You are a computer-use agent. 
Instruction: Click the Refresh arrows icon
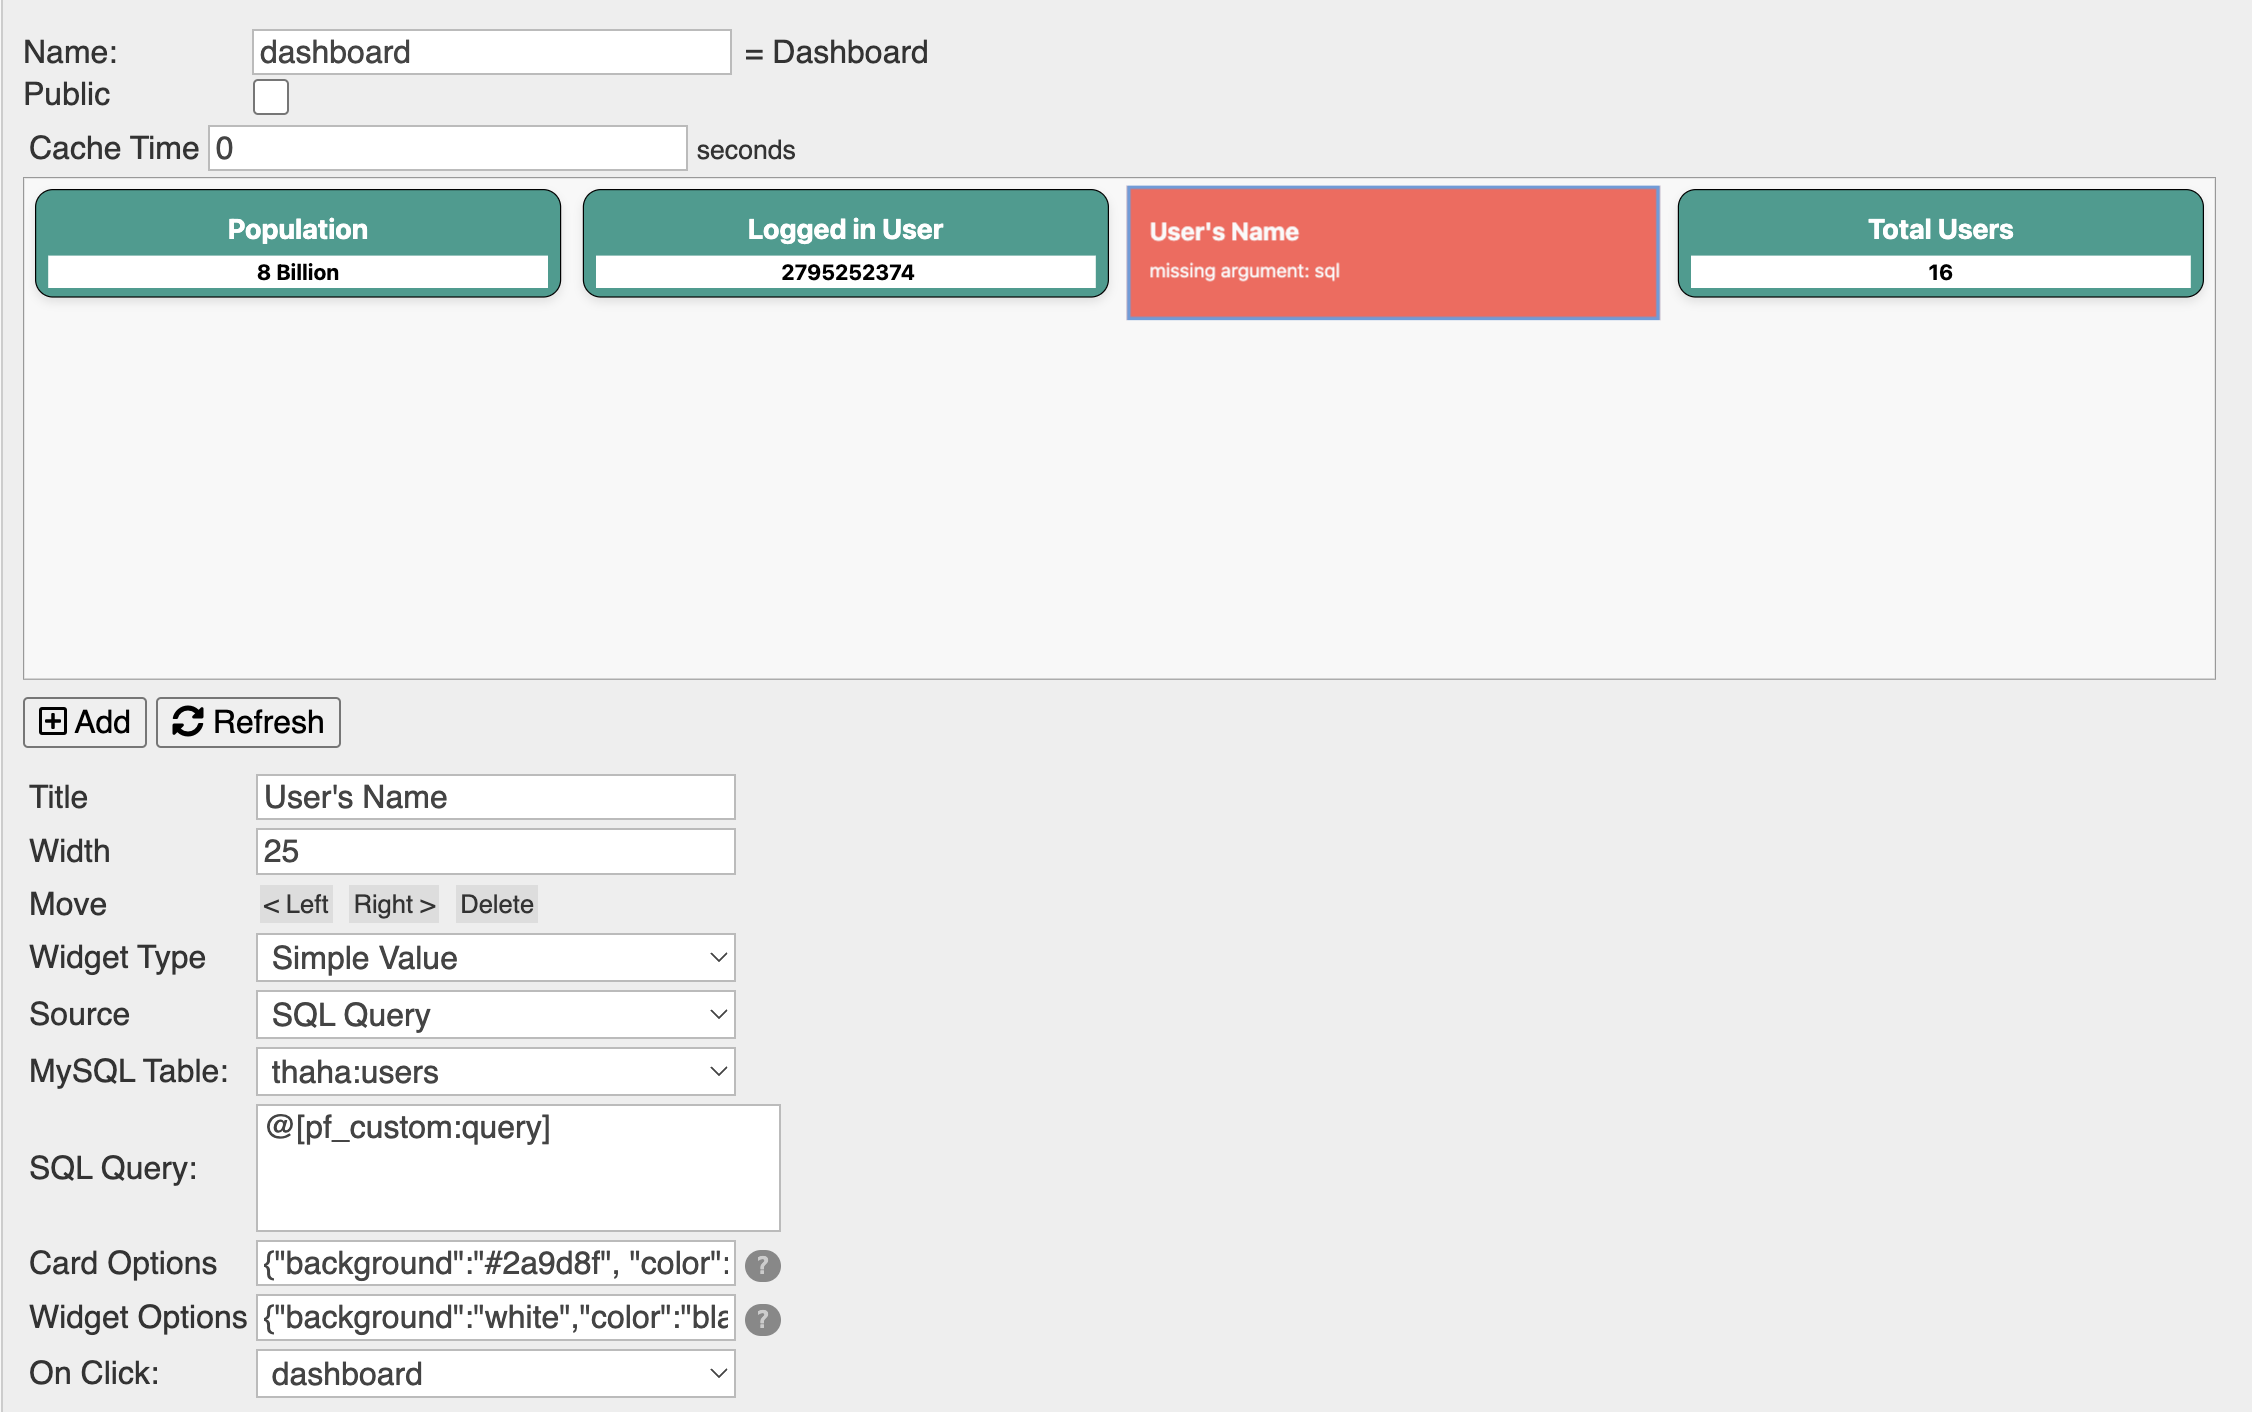[x=187, y=721]
